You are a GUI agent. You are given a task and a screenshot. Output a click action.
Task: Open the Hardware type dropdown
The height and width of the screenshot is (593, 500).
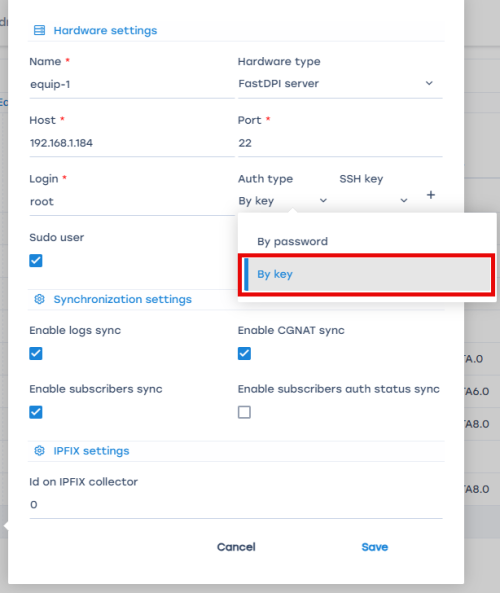pyautogui.click(x=340, y=84)
